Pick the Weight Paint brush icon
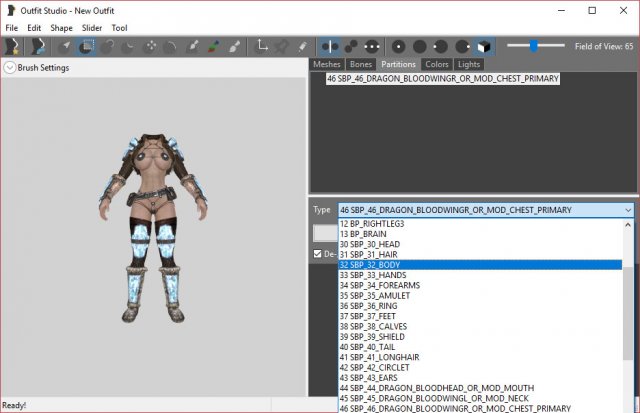 coord(192,46)
